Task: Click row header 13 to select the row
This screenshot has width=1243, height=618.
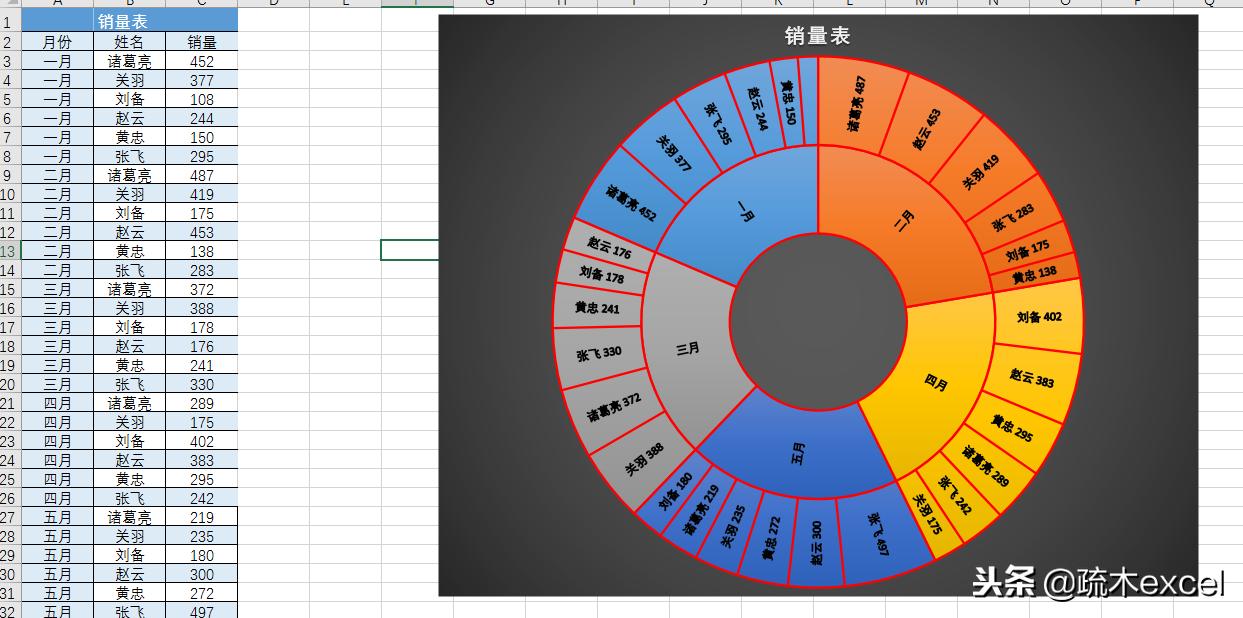Action: [x=11, y=251]
